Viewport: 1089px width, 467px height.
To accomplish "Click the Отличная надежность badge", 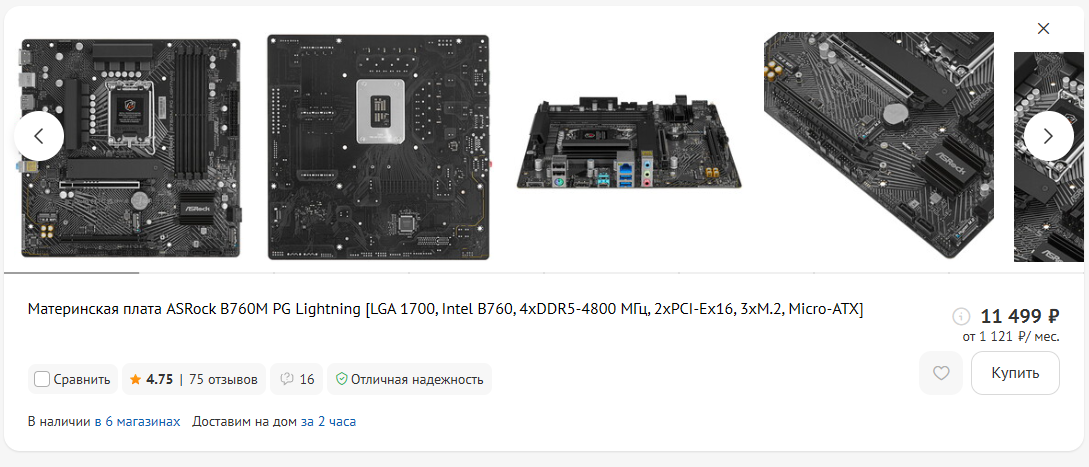I will point(409,379).
